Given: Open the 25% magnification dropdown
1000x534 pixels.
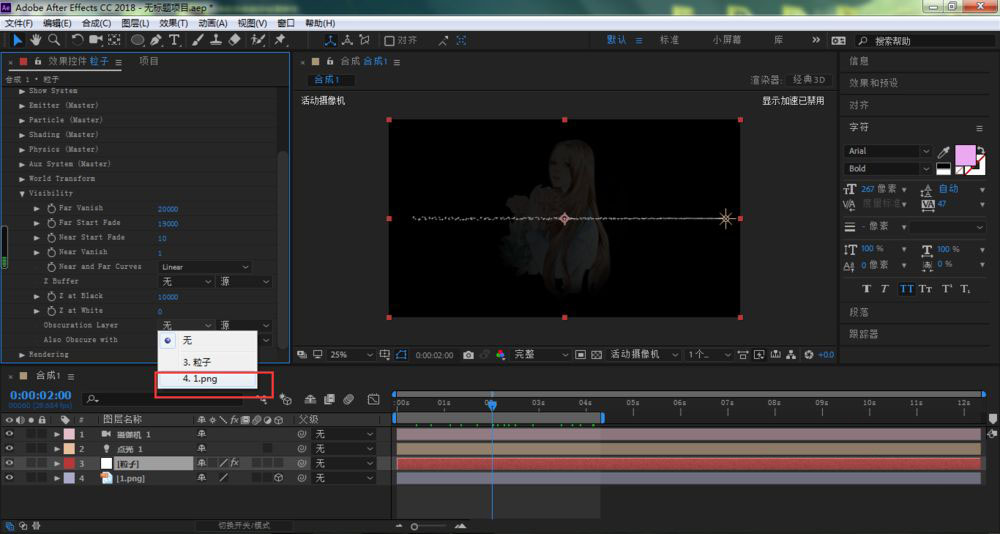Looking at the screenshot, I should coord(352,355).
